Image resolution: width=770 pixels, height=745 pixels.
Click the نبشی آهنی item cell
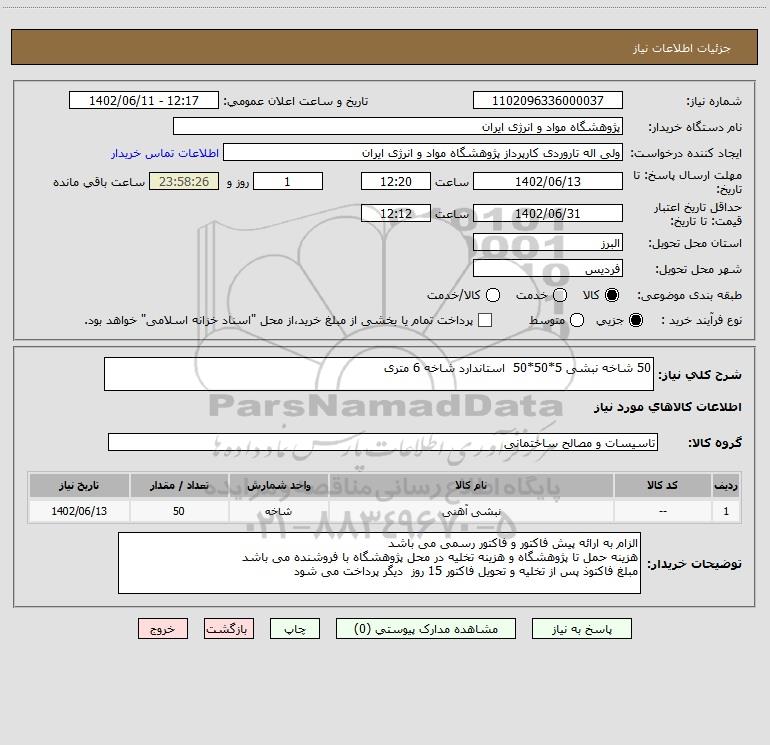pos(471,511)
